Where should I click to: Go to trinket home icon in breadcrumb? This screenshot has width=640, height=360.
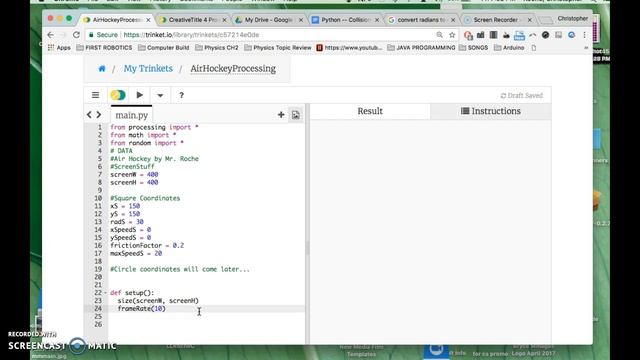(x=102, y=69)
